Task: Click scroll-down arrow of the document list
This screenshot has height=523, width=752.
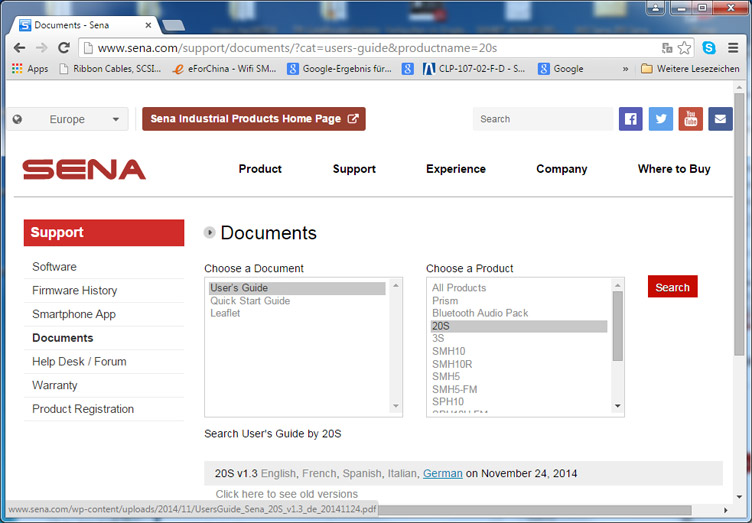Action: click(396, 406)
